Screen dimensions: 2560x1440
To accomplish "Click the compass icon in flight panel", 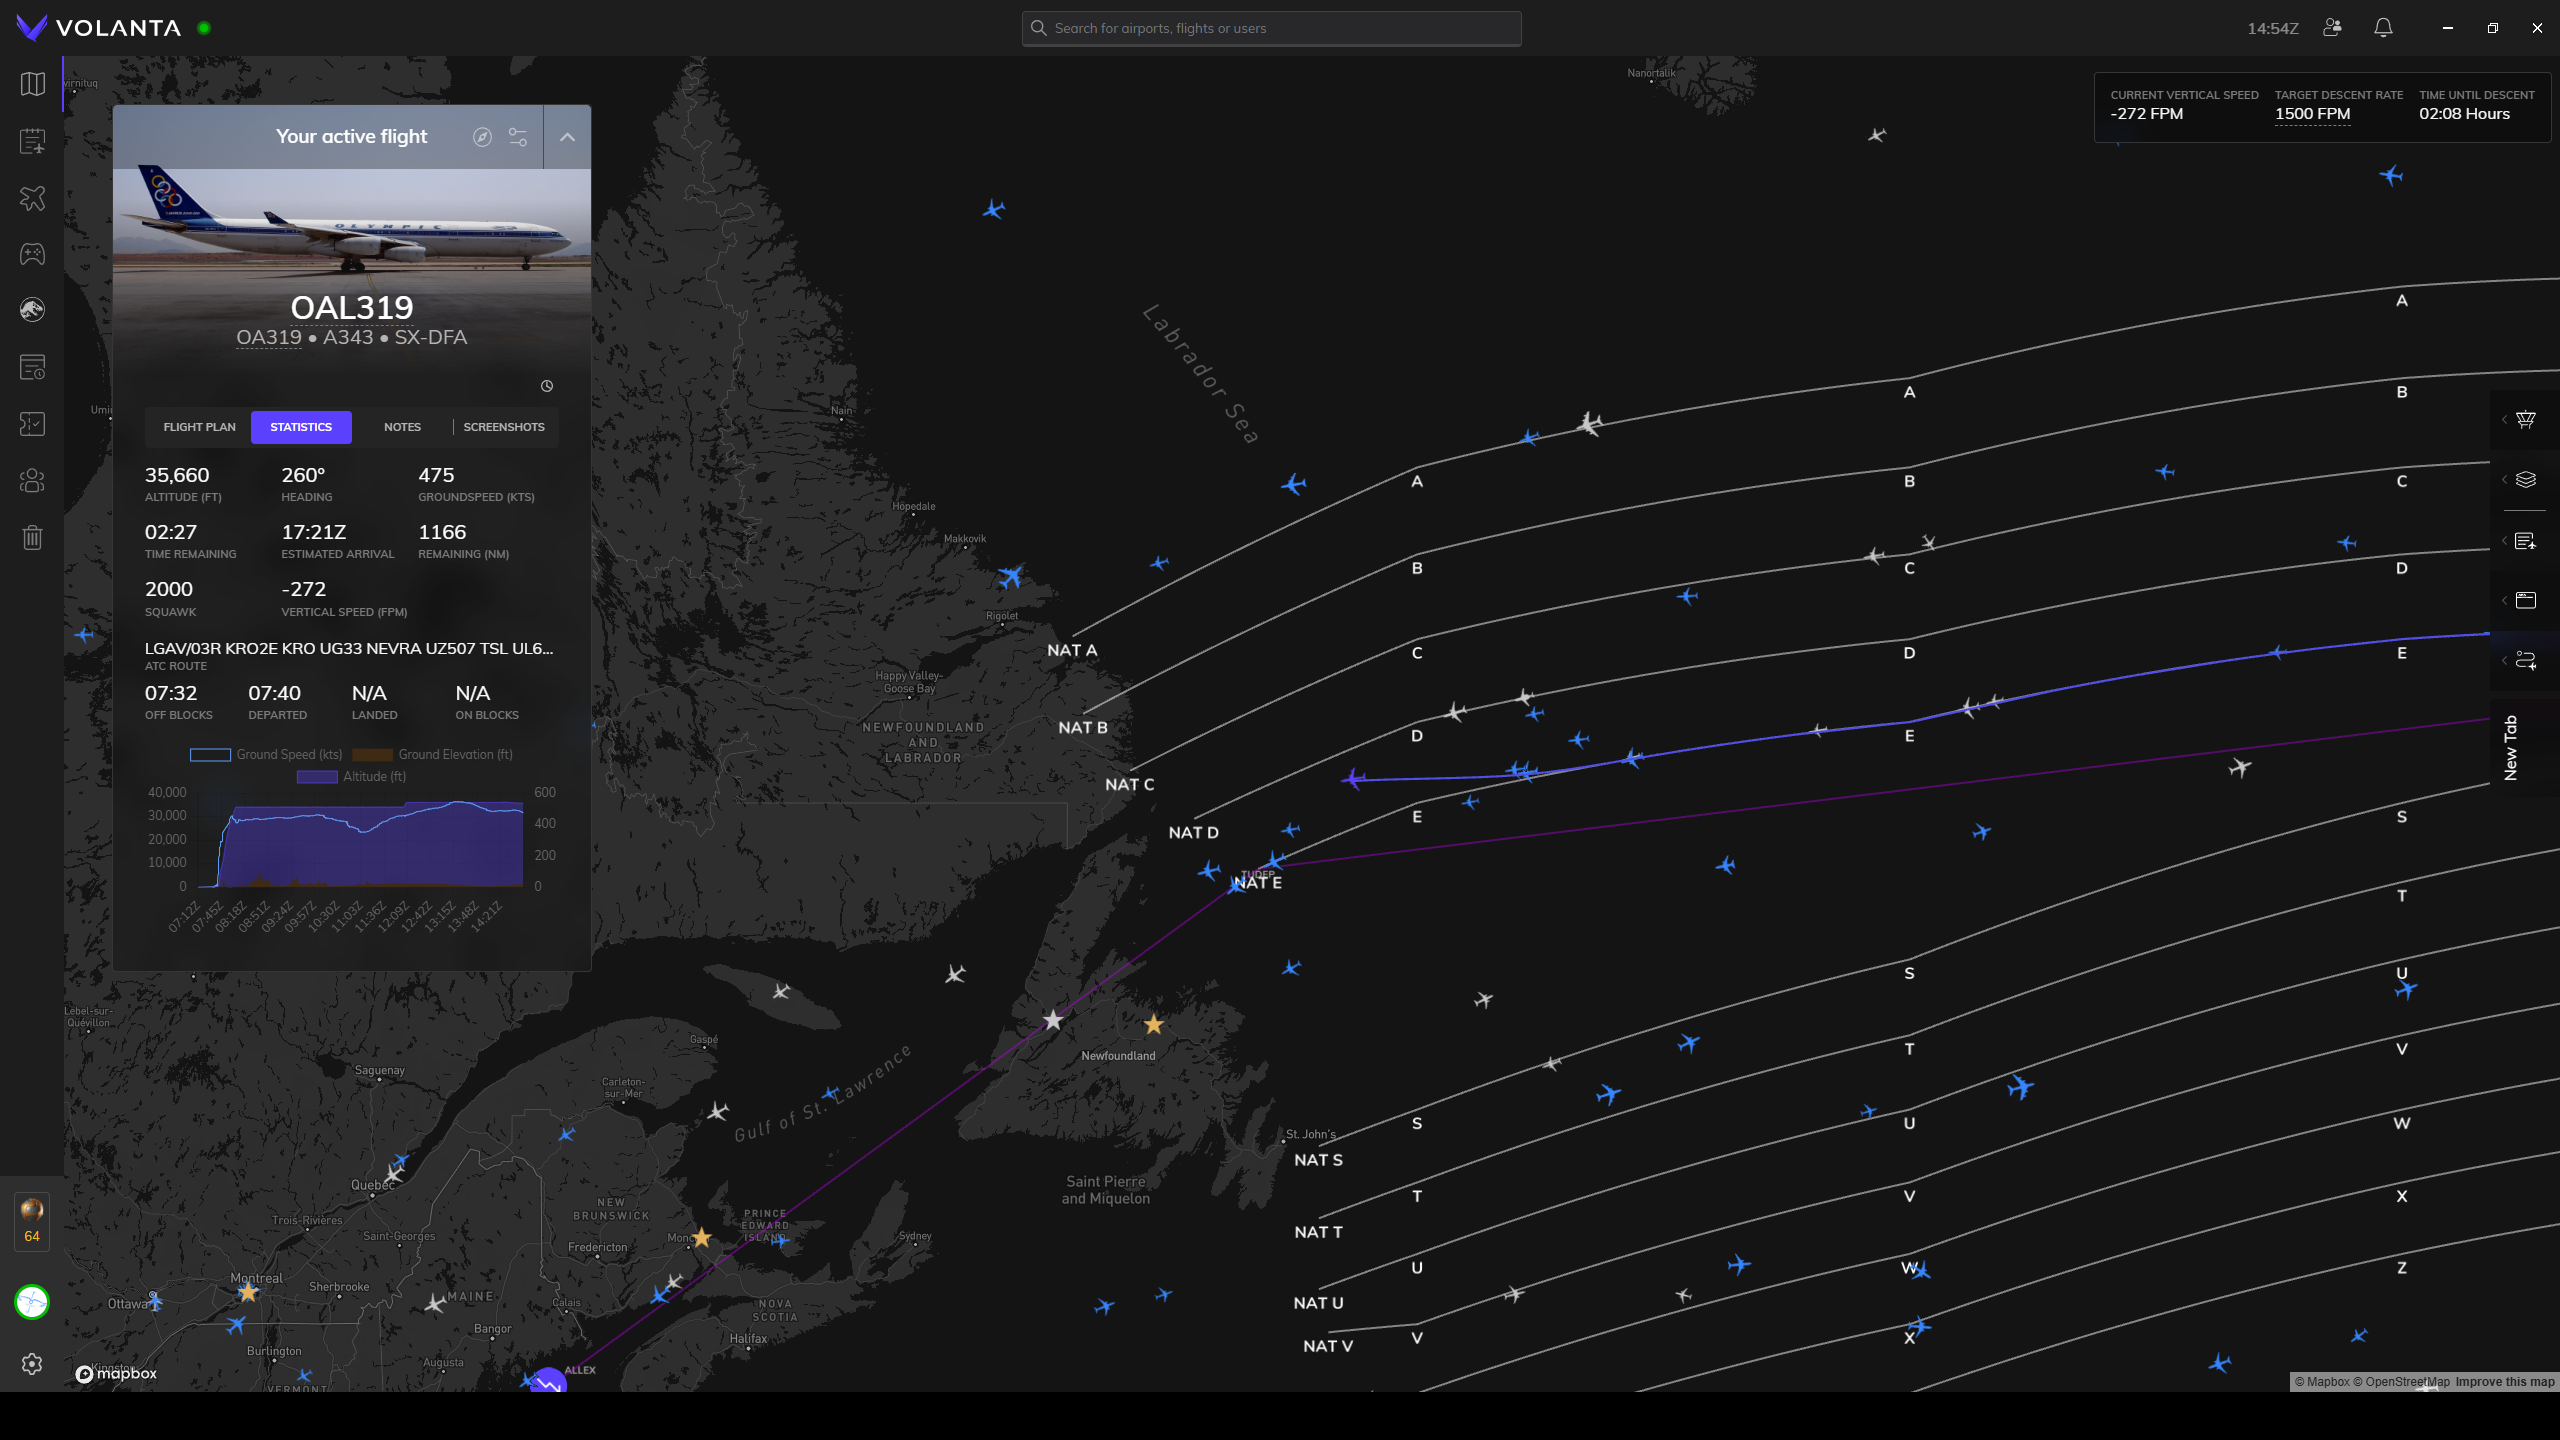I will point(482,137).
